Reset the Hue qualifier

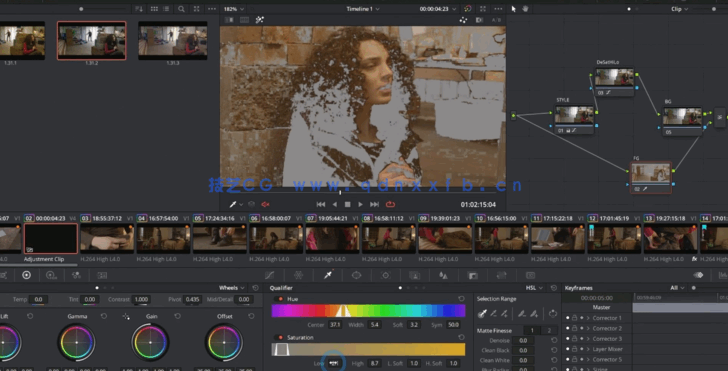pyautogui.click(x=461, y=299)
